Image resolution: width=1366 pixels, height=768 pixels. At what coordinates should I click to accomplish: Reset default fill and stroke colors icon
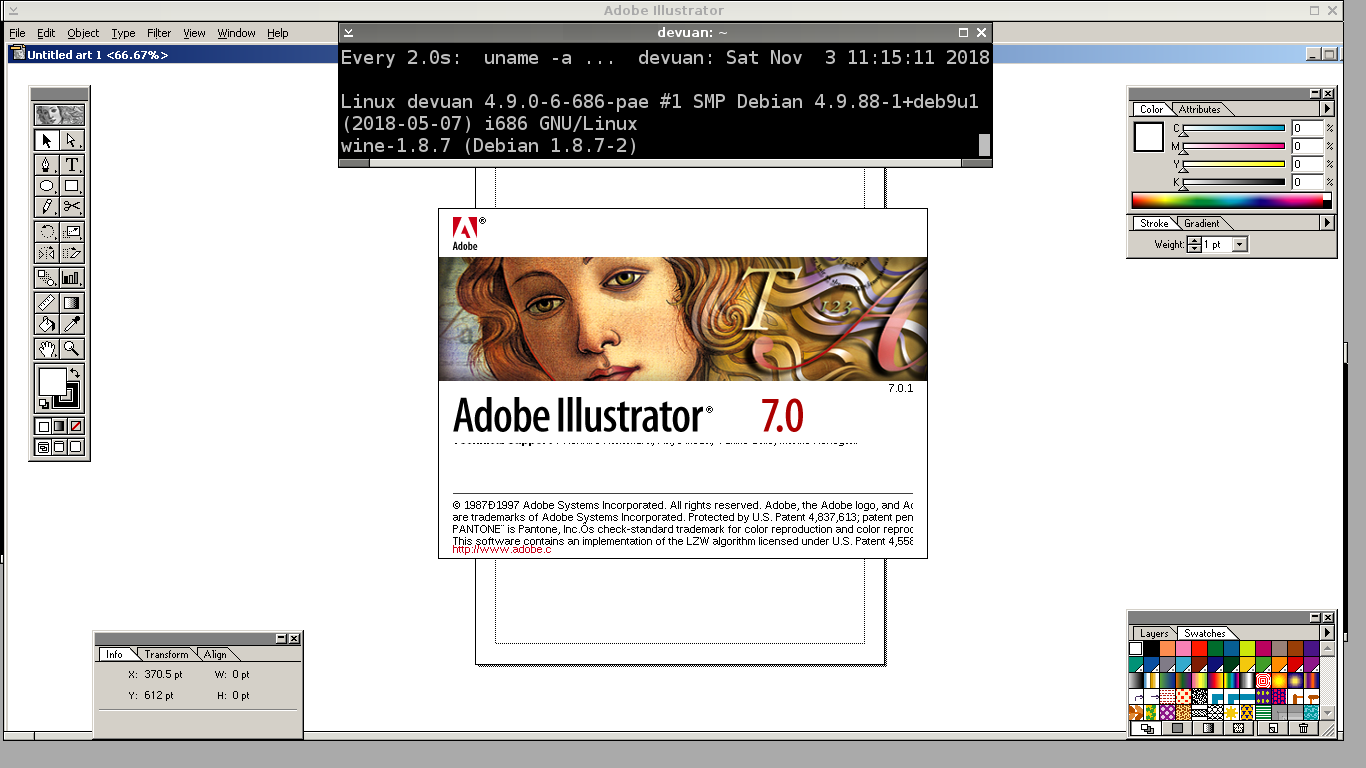point(44,402)
